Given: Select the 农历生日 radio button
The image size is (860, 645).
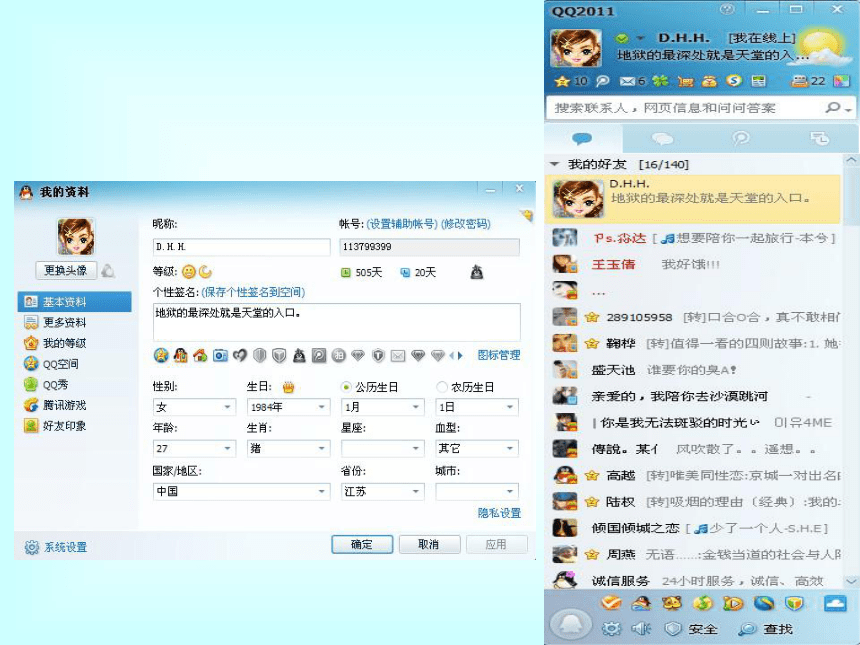Looking at the screenshot, I should 442,387.
